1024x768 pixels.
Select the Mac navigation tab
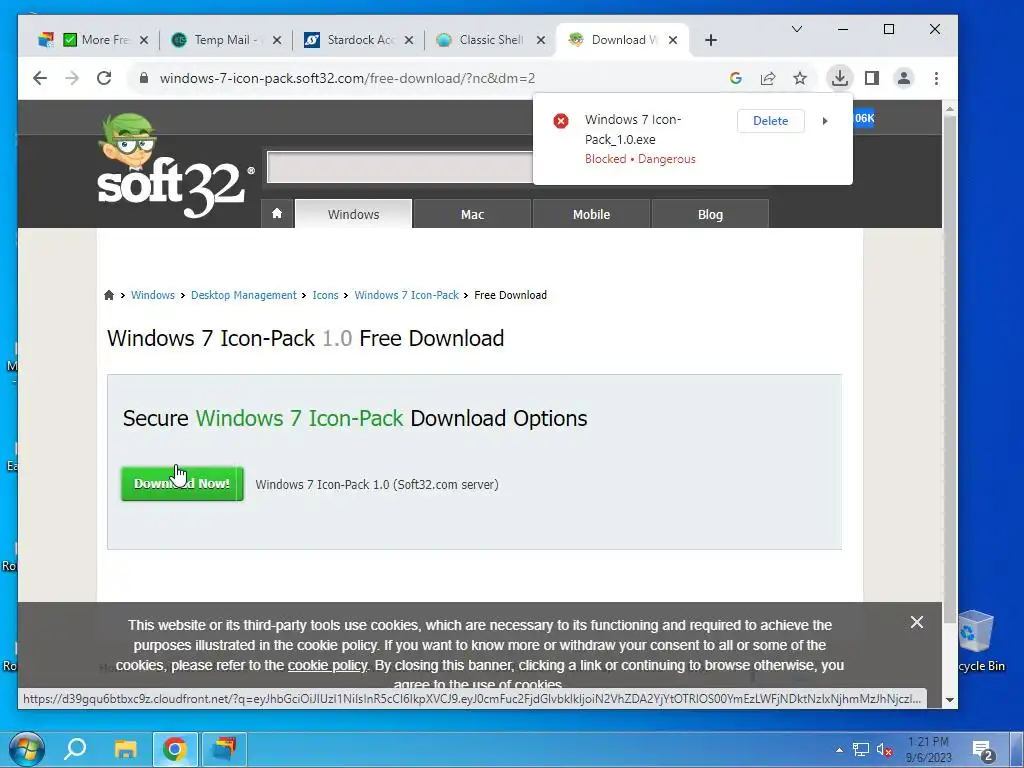(x=472, y=214)
